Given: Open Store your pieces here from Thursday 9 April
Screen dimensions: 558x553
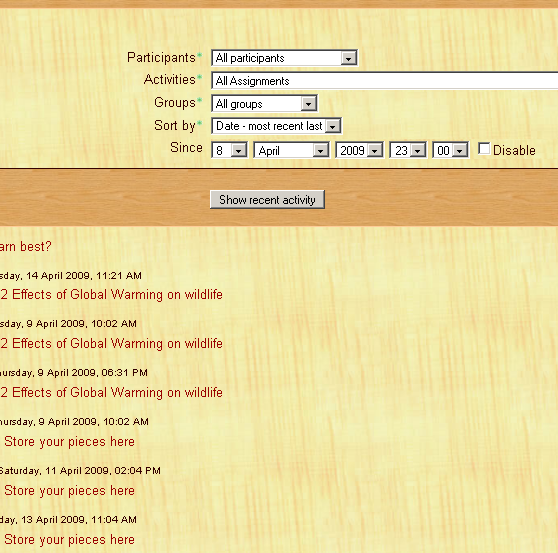Looking at the screenshot, I should tap(69, 442).
